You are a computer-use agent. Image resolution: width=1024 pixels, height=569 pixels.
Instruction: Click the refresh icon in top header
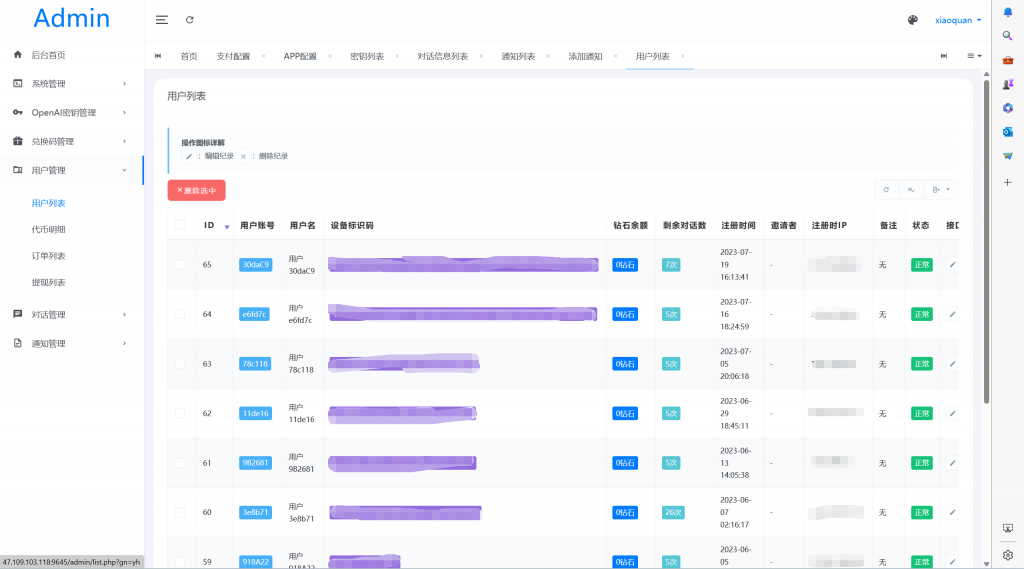tap(190, 20)
